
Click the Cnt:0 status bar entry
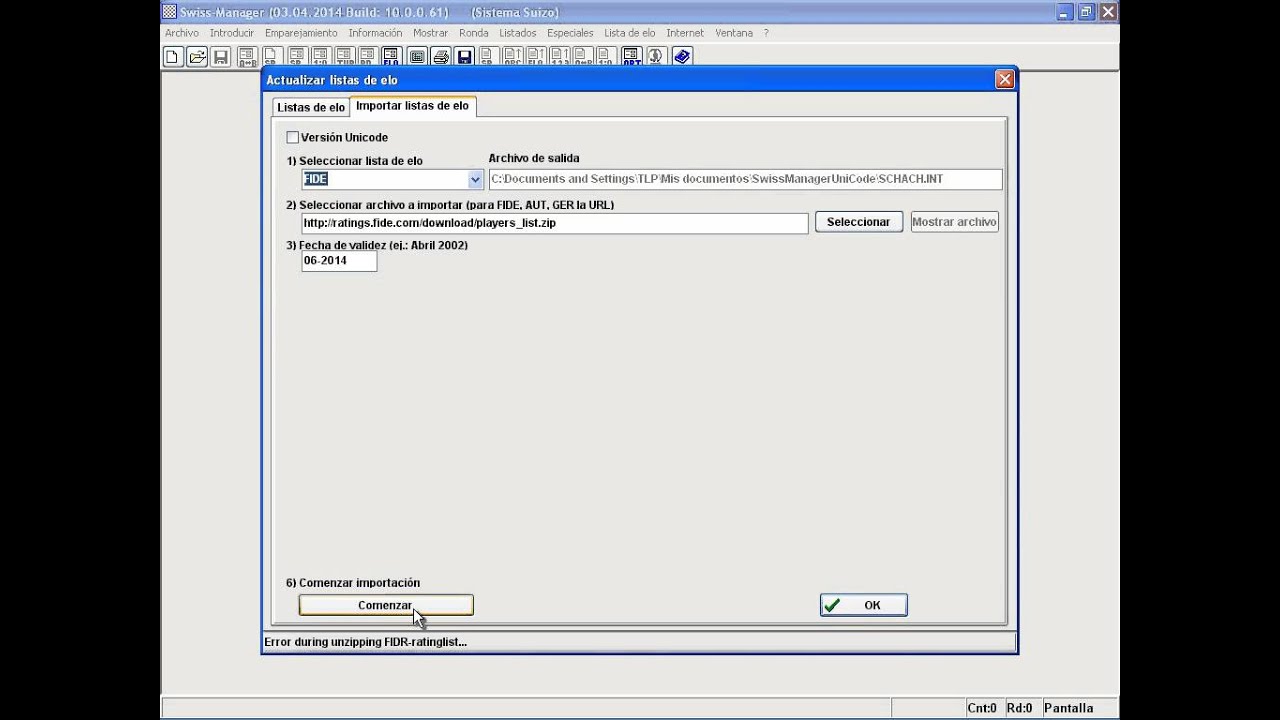coord(982,708)
